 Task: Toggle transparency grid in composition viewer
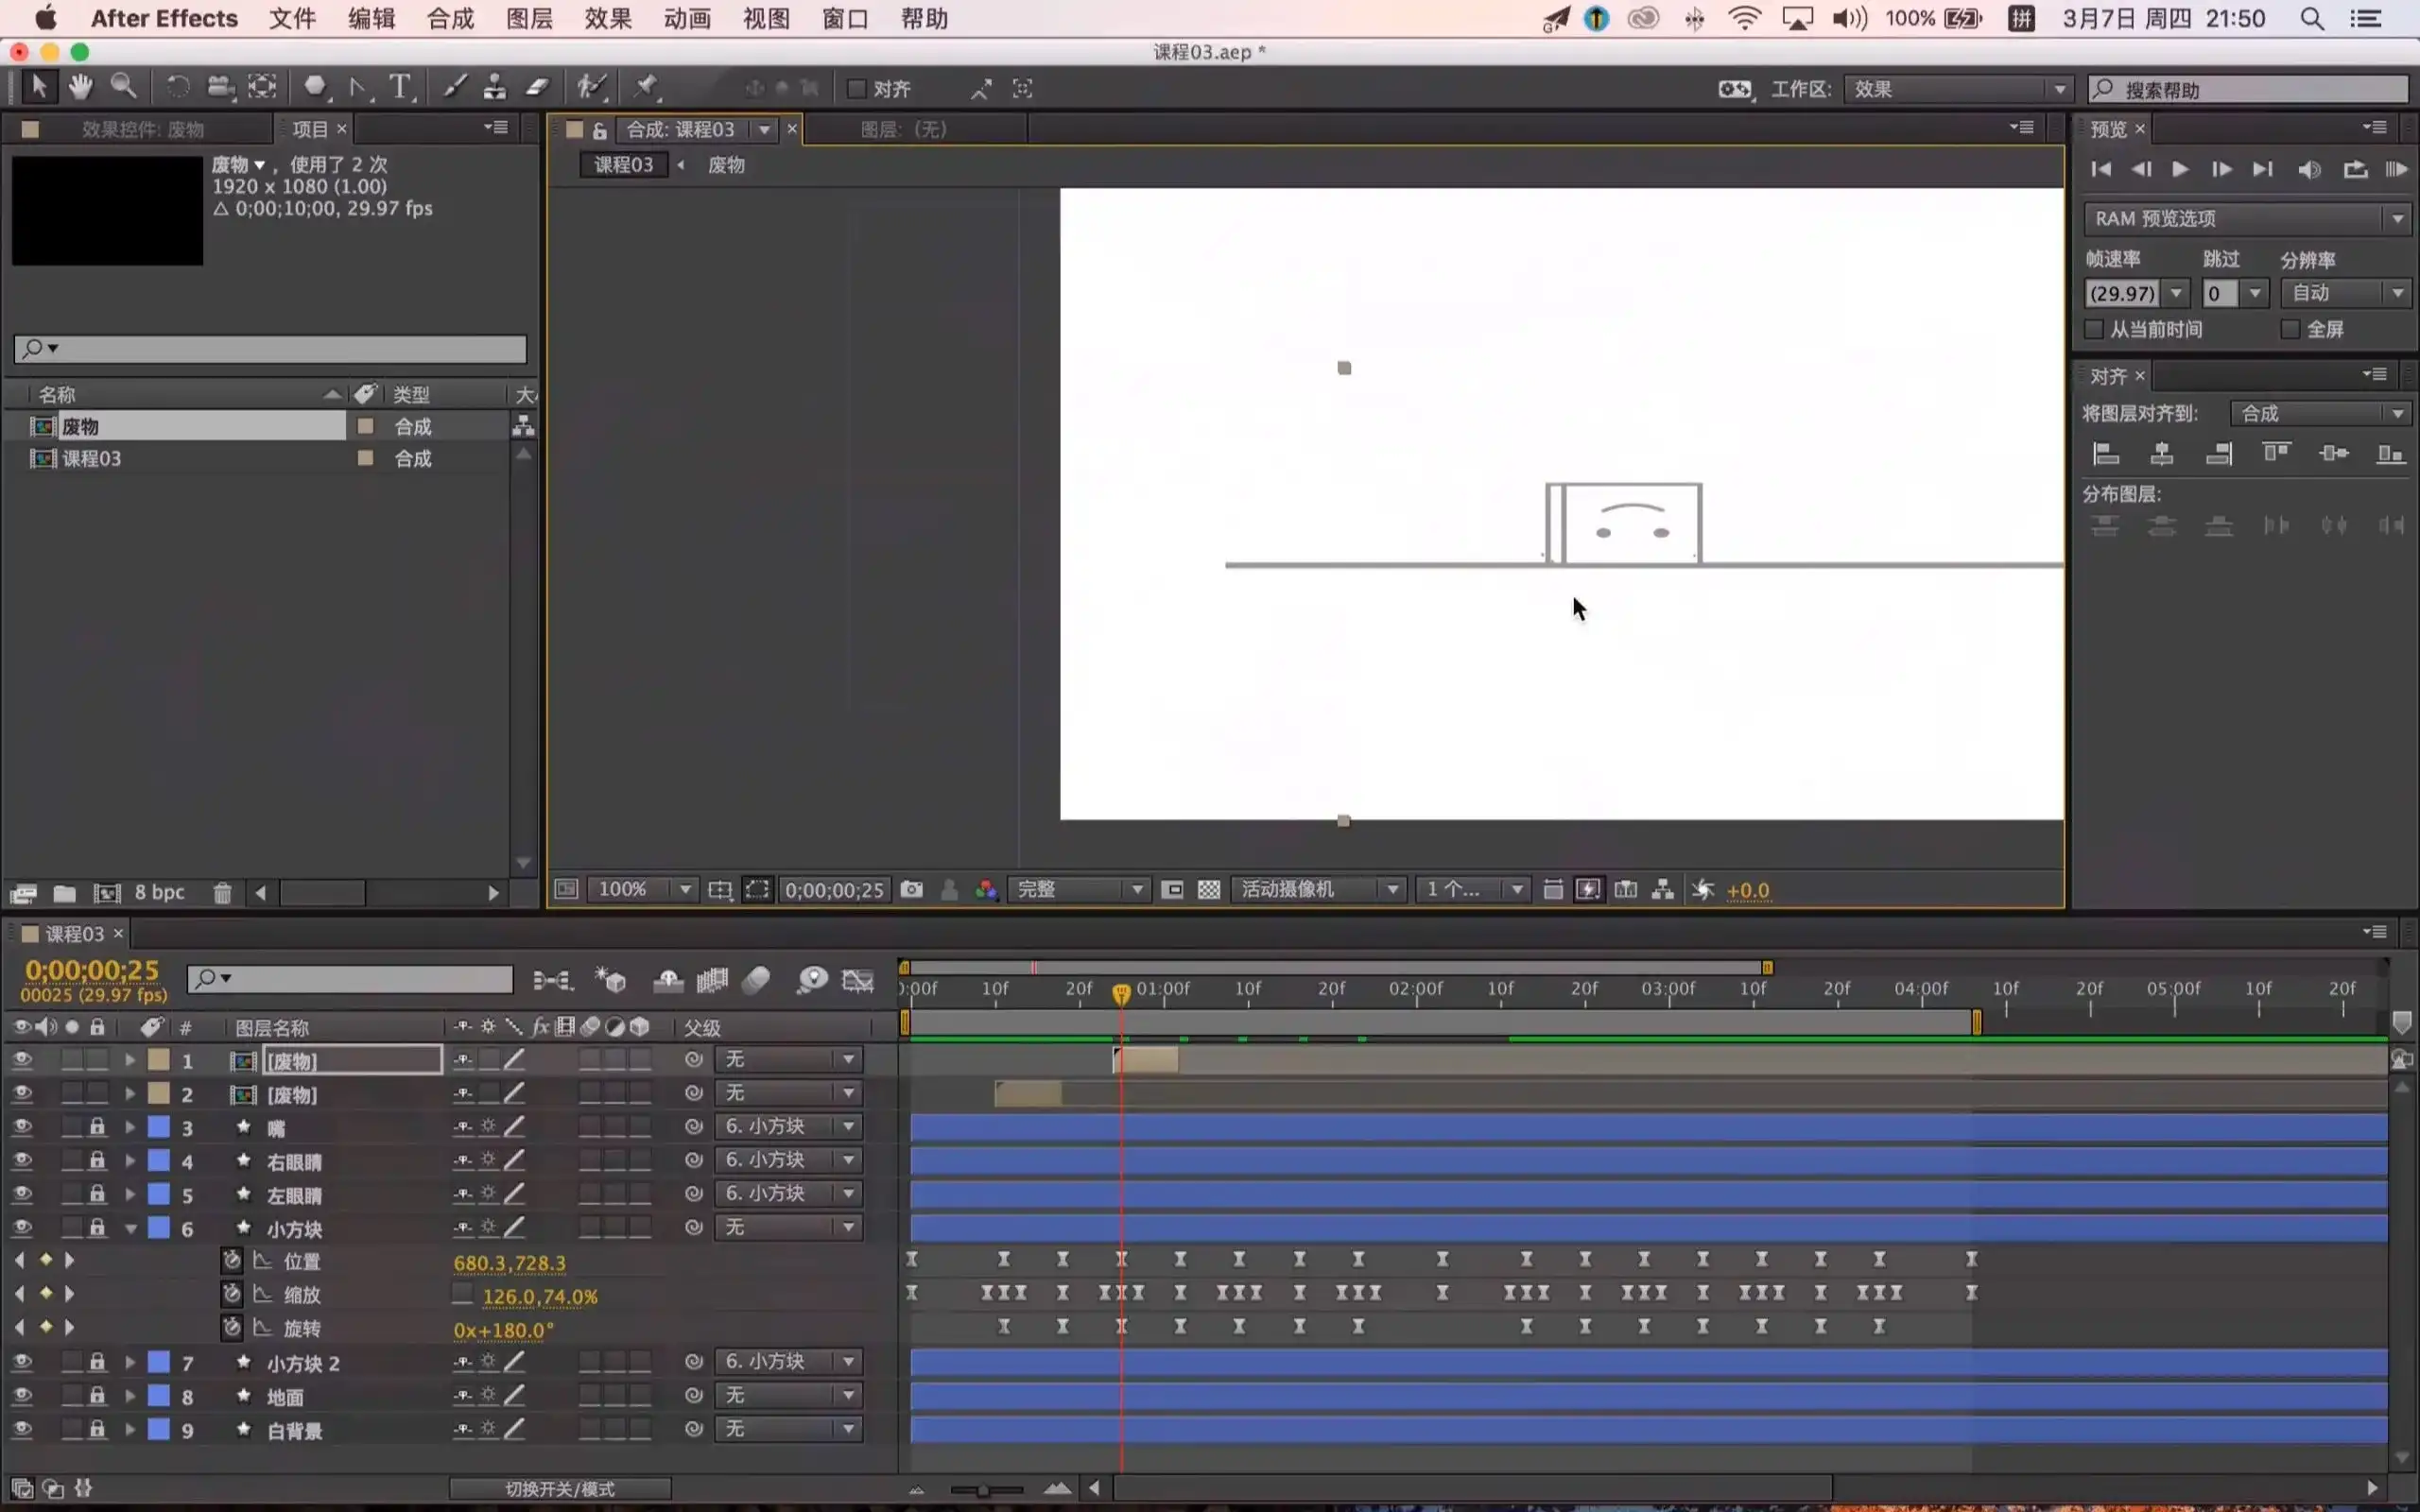click(1209, 889)
